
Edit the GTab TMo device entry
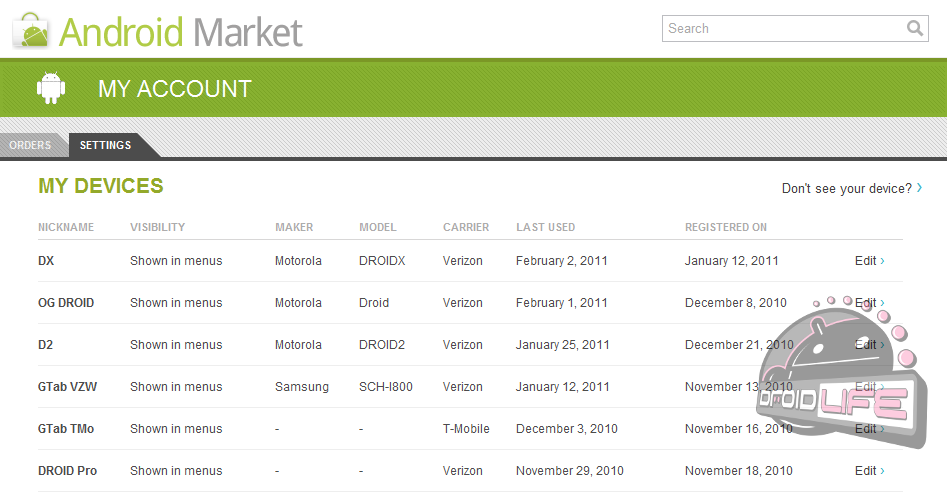[x=868, y=429]
